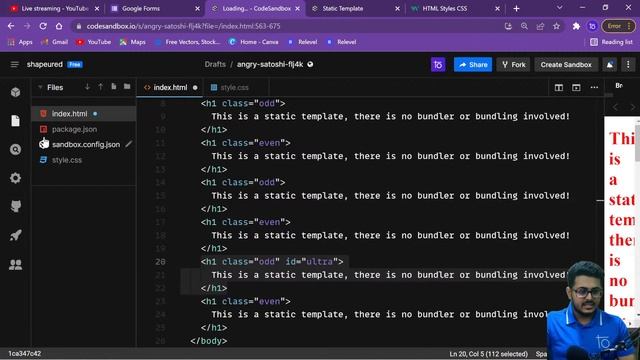Switch to the style.css editor tab
The width and height of the screenshot is (640, 360).
234,87
